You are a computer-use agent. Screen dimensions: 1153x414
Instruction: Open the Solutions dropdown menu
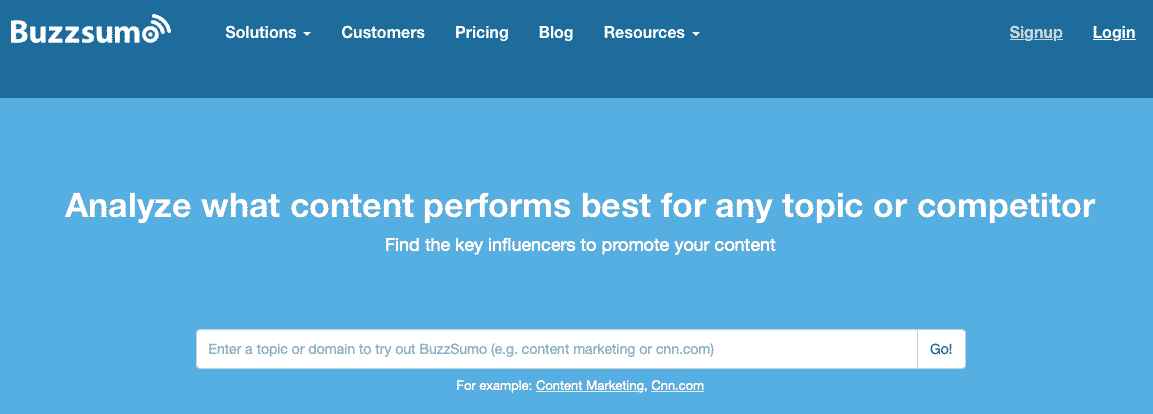[x=268, y=33]
